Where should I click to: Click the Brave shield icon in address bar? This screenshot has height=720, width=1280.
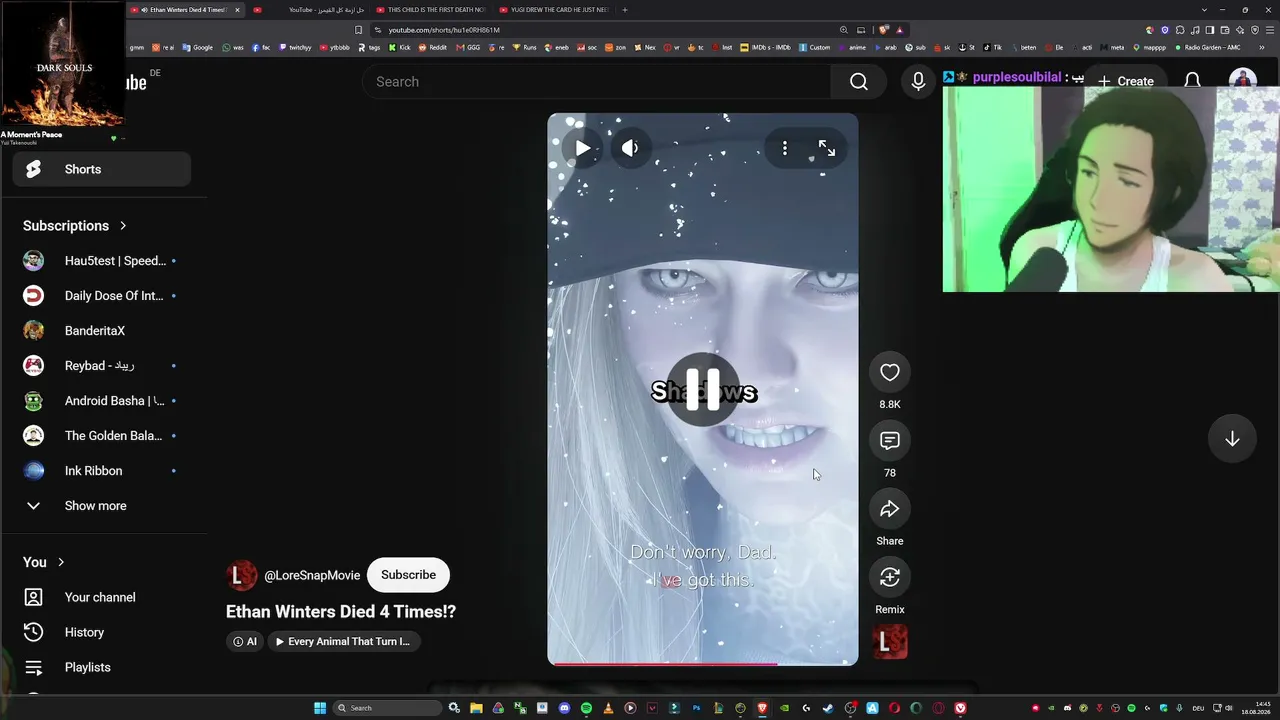coord(884,30)
